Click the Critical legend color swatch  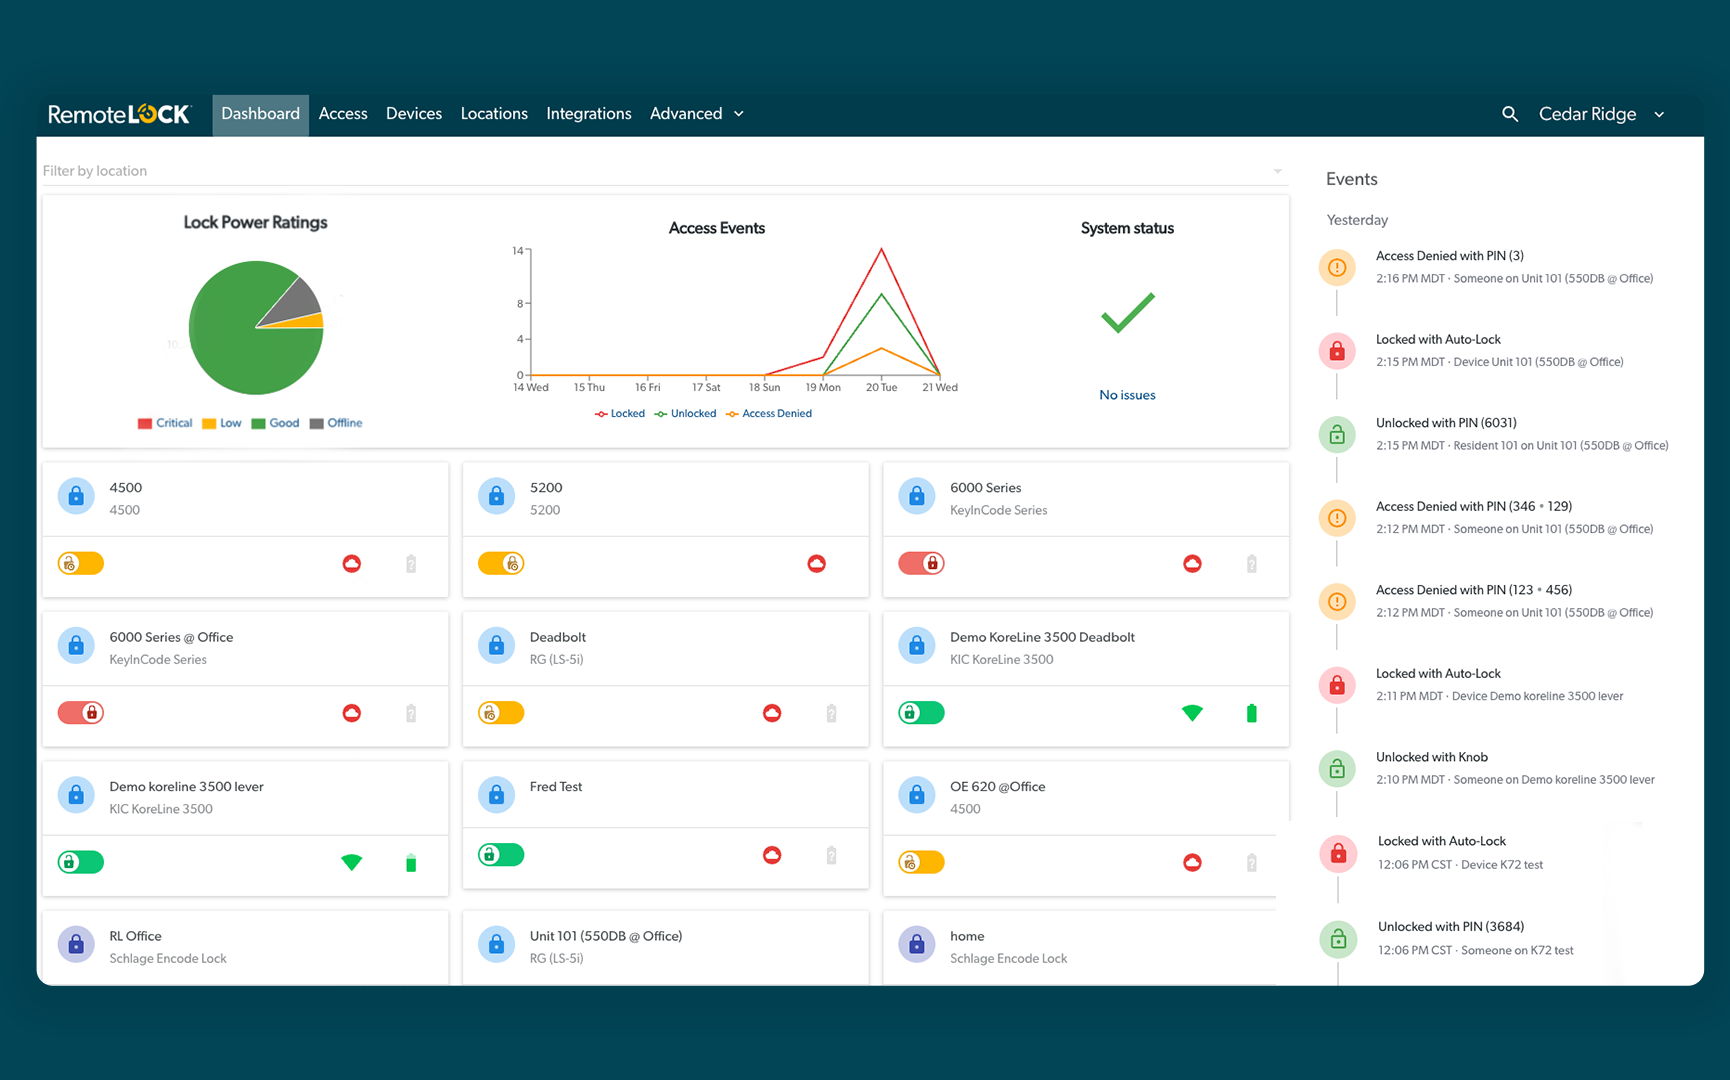145,424
